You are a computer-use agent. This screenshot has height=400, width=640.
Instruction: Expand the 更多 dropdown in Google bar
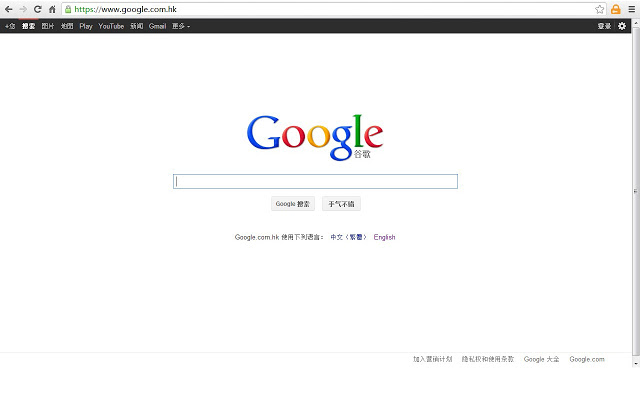(x=181, y=26)
